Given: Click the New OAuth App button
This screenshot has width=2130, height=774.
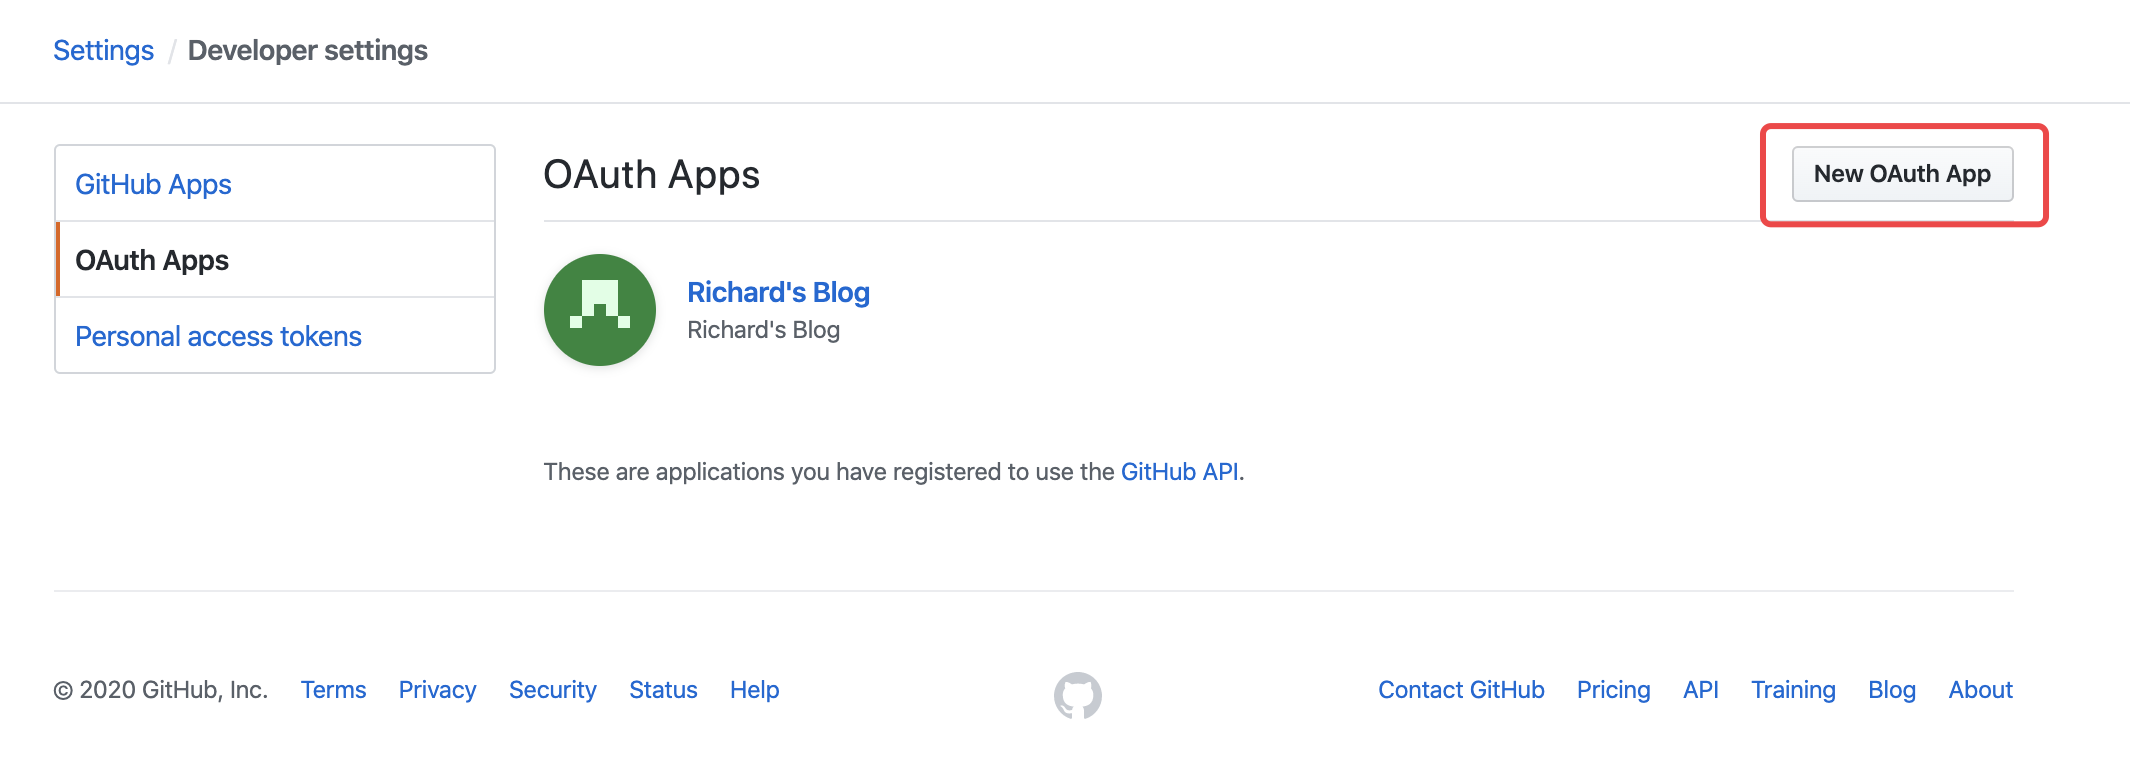Looking at the screenshot, I should click(x=1902, y=174).
